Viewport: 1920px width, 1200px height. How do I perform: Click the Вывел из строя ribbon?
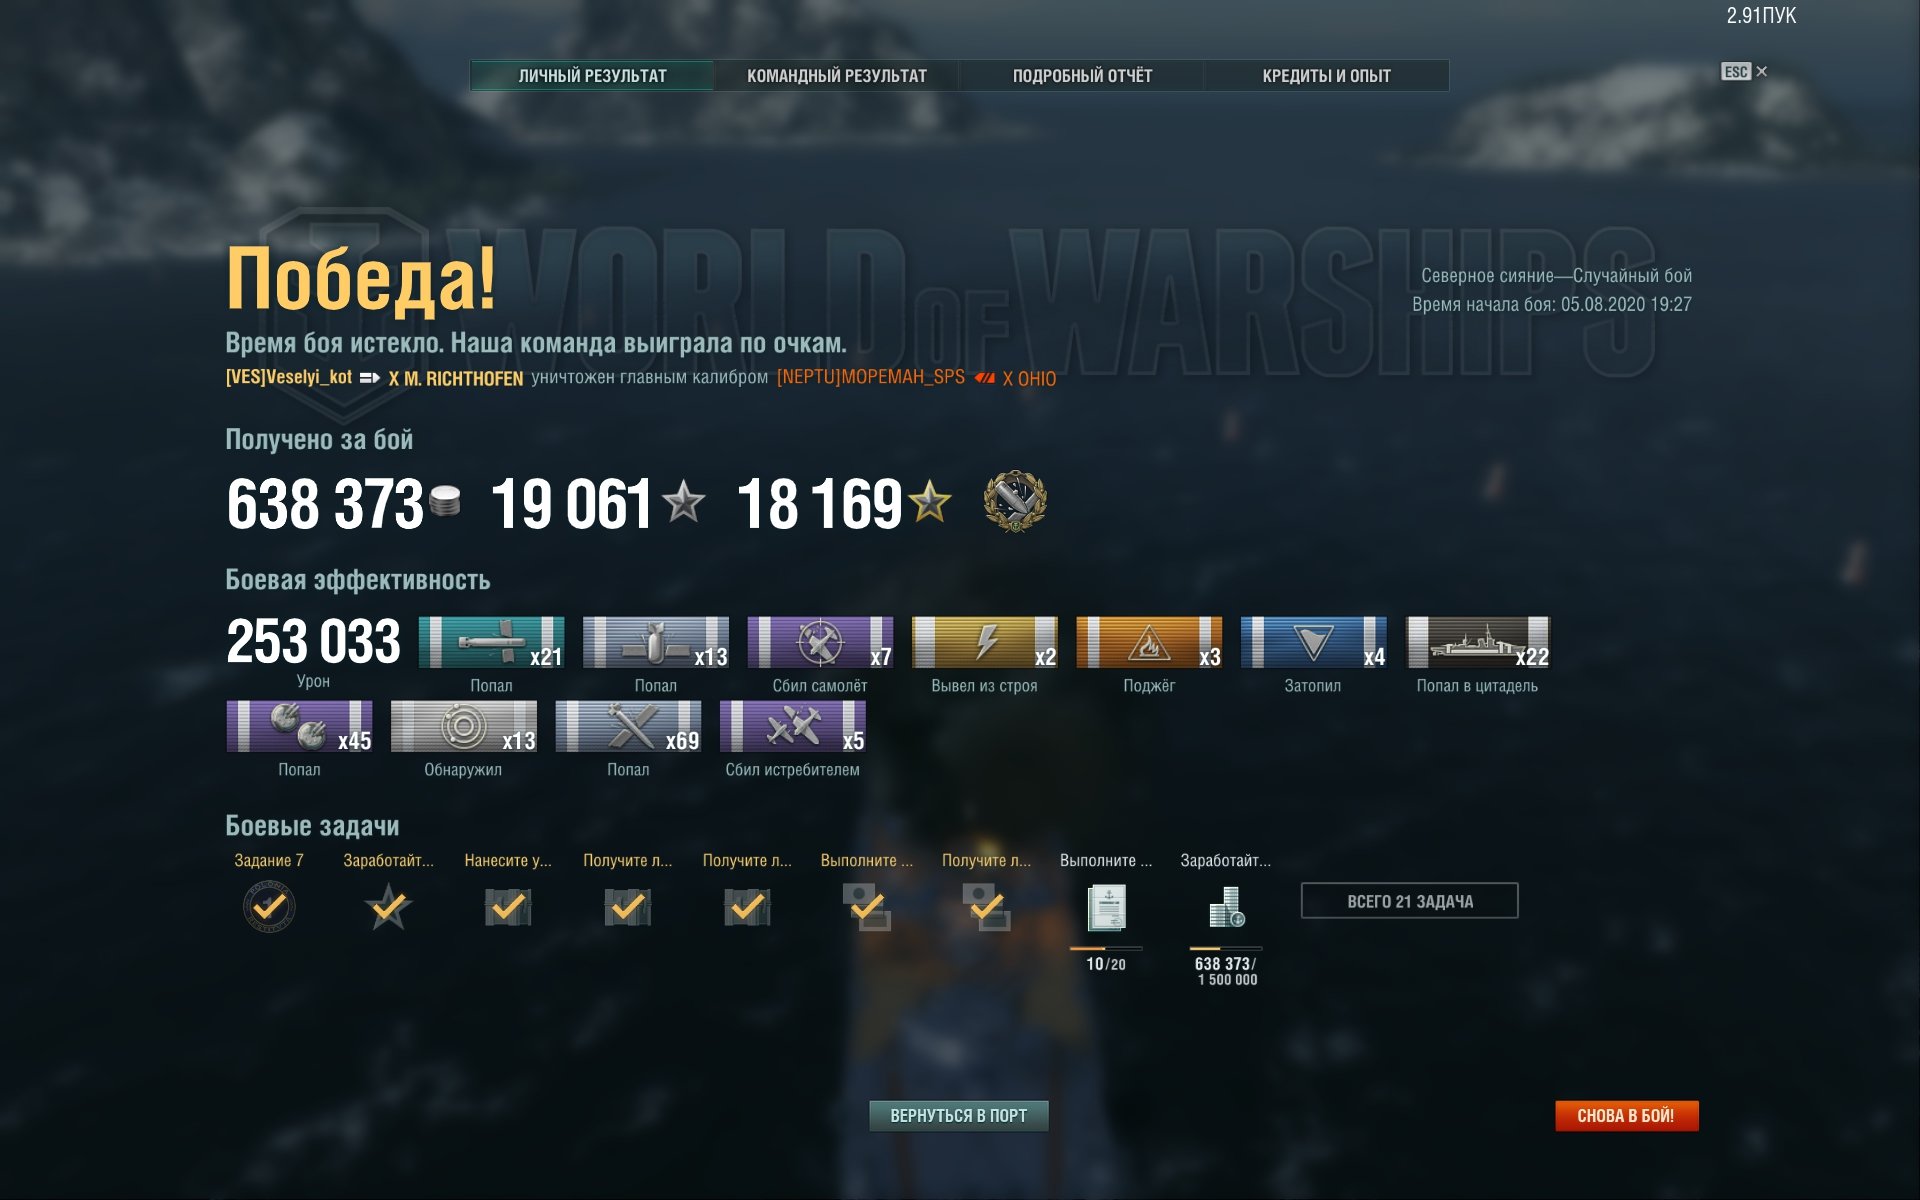click(x=985, y=642)
